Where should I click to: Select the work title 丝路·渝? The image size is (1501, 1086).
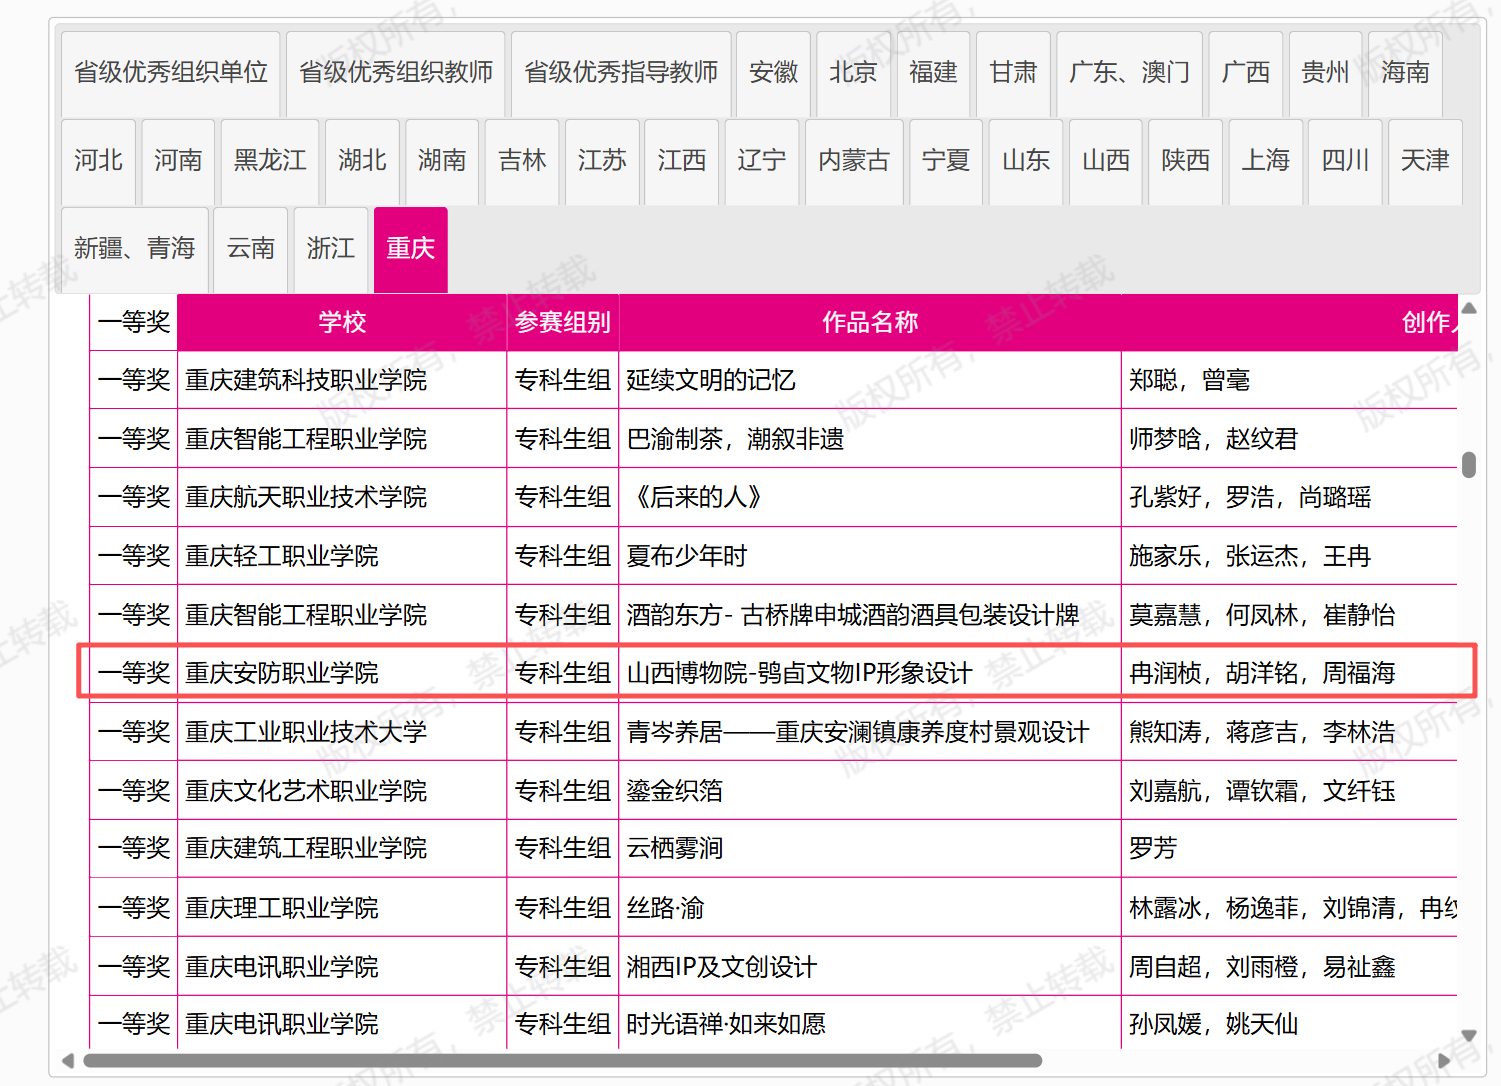pos(666,909)
